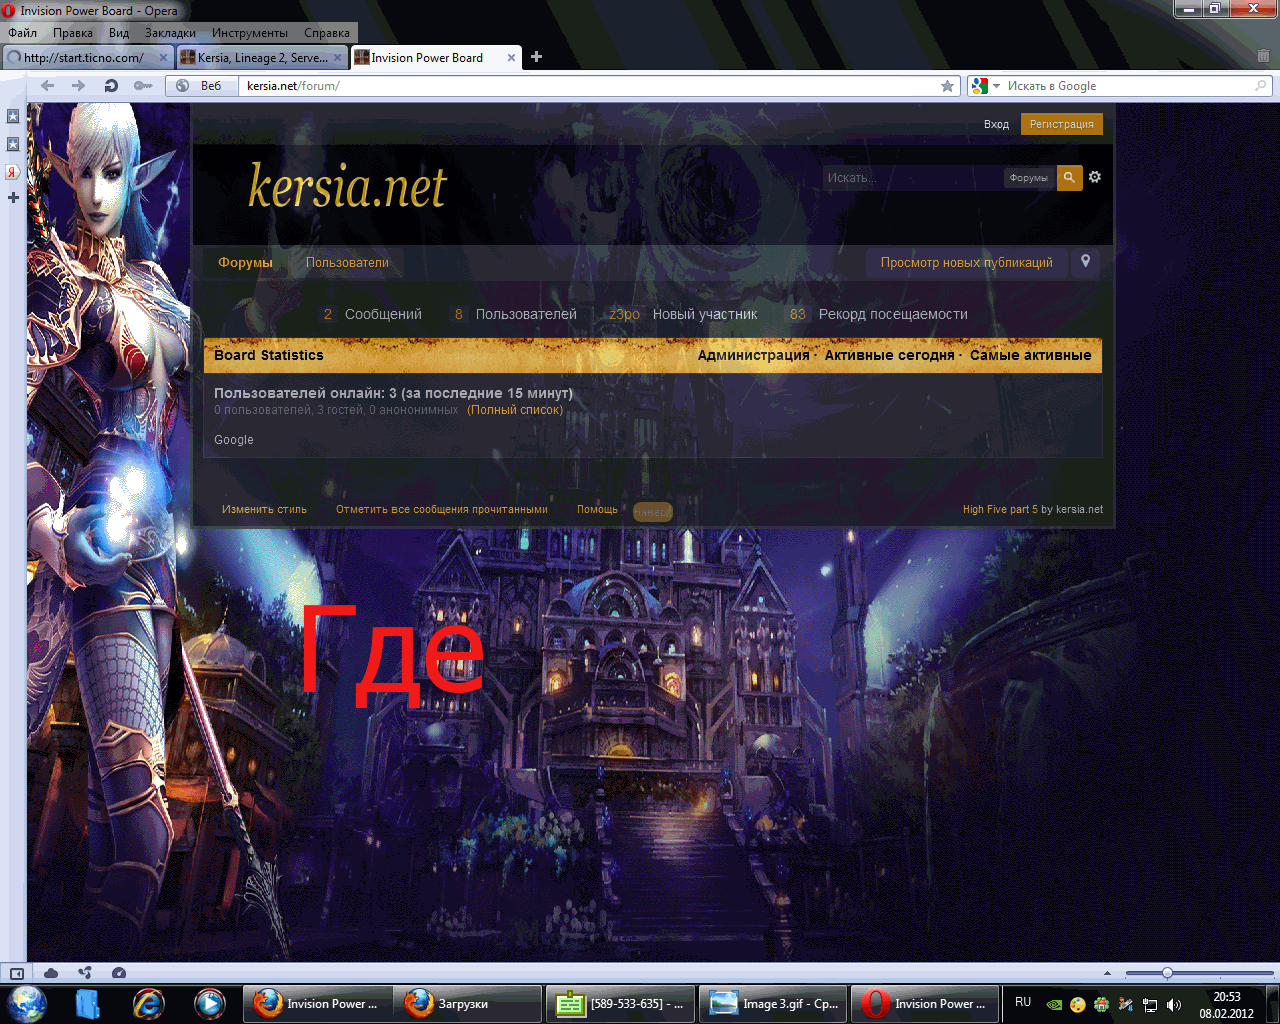Image resolution: width=1280 pixels, height=1024 pixels.
Task: Add a panel with the sidebar plus icon
Action: pos(13,198)
